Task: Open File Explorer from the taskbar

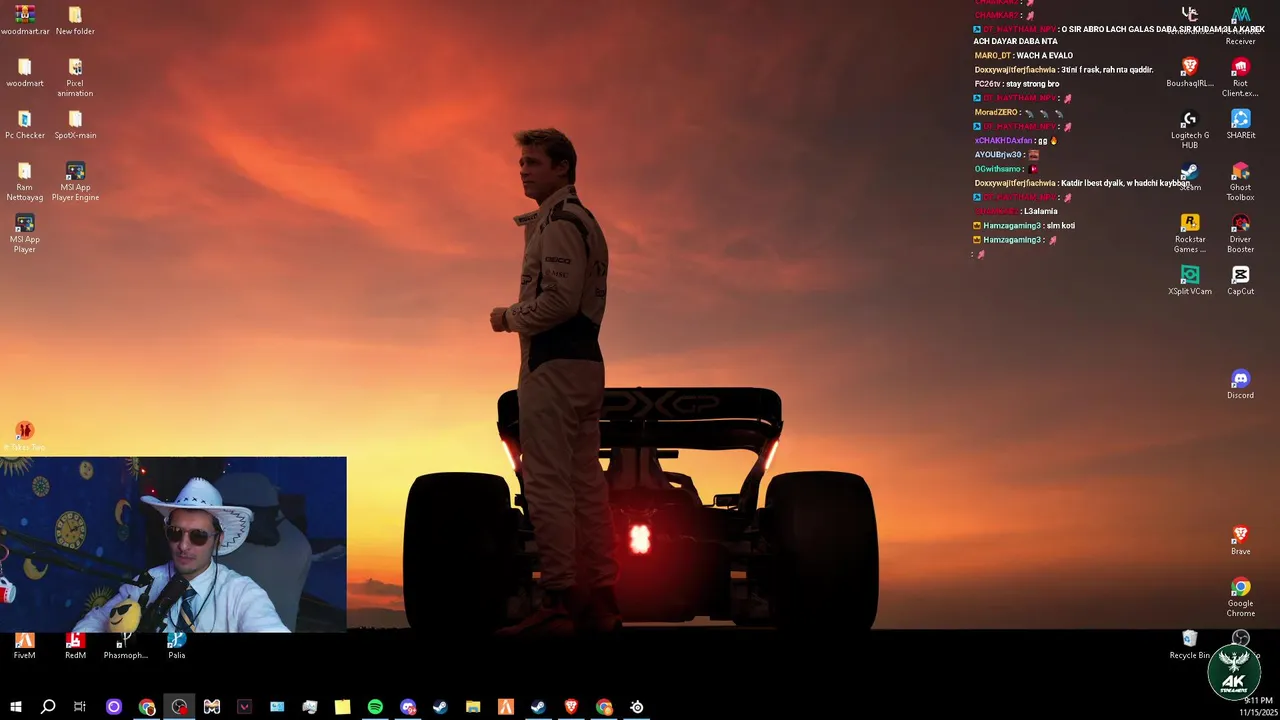Action: tap(473, 707)
